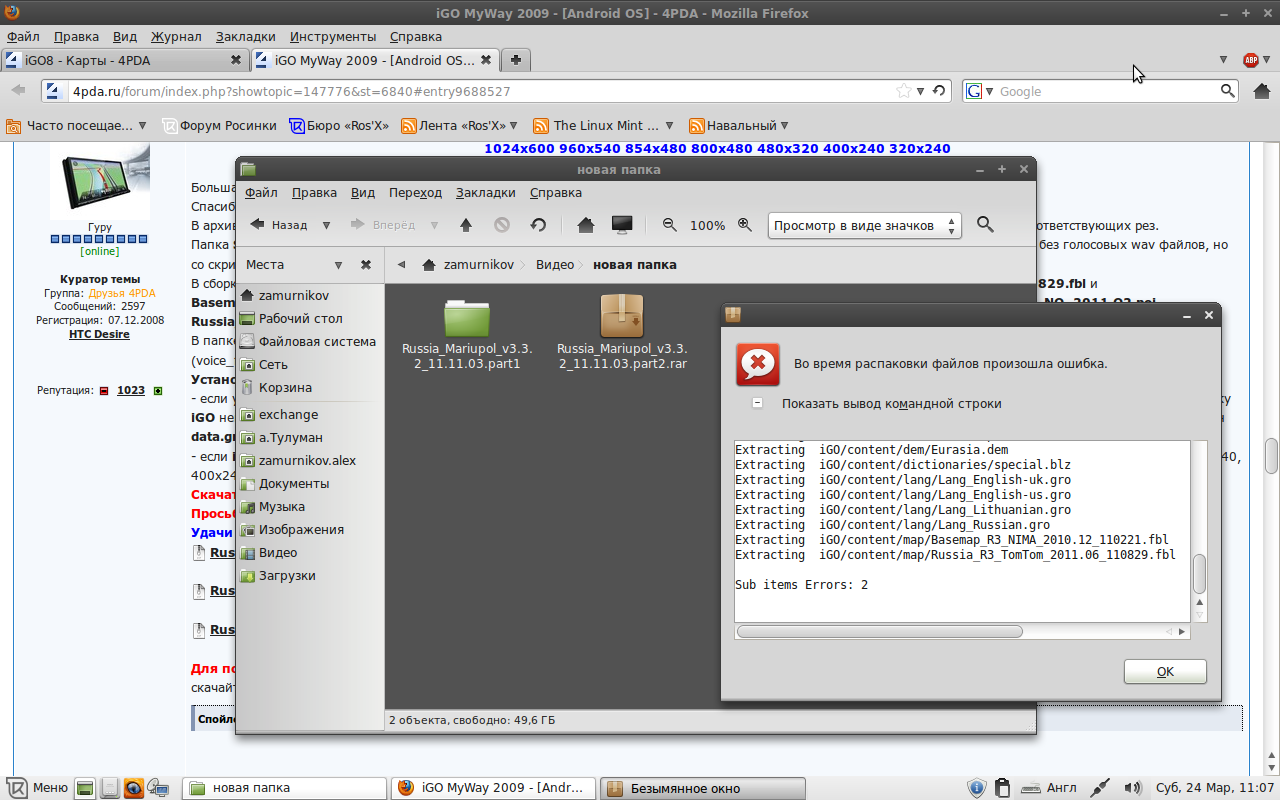The width and height of the screenshot is (1280, 800).
Task: Click search magnifier in file manager toolbar
Action: (985, 225)
